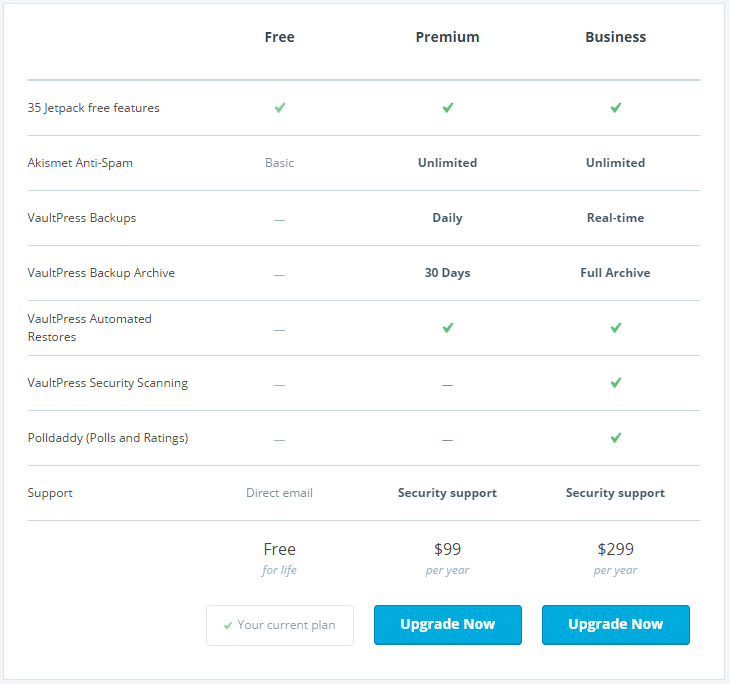Click the Business checkmark for Security Scanning
This screenshot has height=684, width=730.
click(616, 383)
